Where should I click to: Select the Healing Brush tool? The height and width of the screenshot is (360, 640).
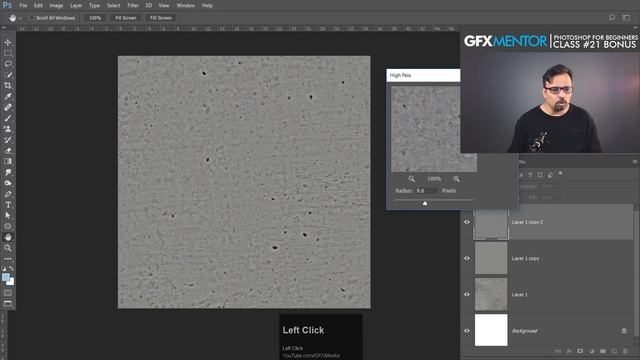tap(8, 107)
